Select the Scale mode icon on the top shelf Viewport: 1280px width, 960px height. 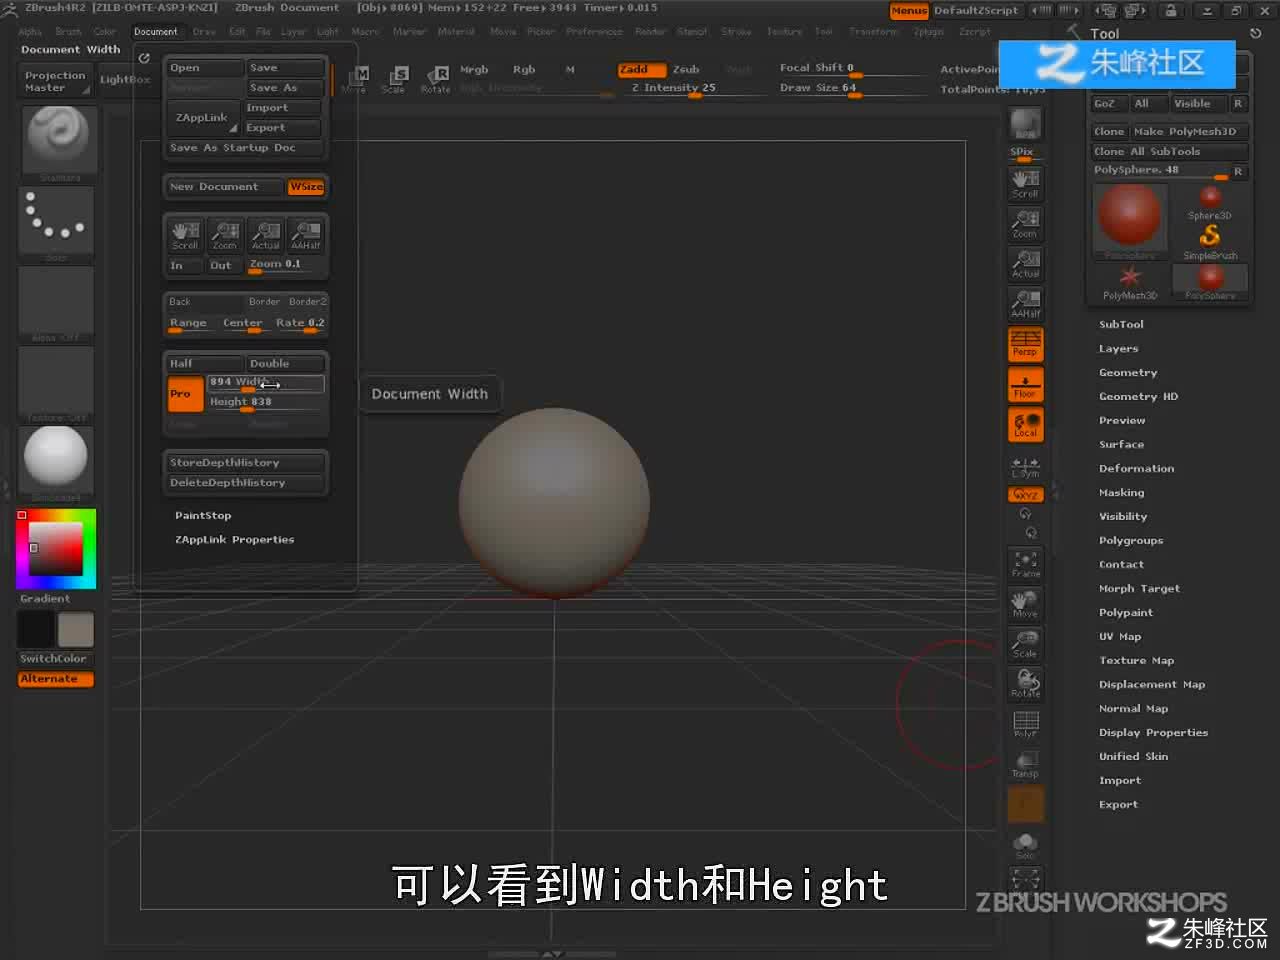[x=393, y=79]
